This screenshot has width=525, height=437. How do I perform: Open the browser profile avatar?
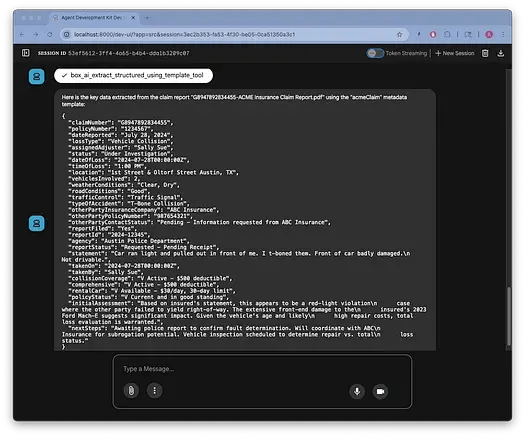pyautogui.click(x=489, y=34)
